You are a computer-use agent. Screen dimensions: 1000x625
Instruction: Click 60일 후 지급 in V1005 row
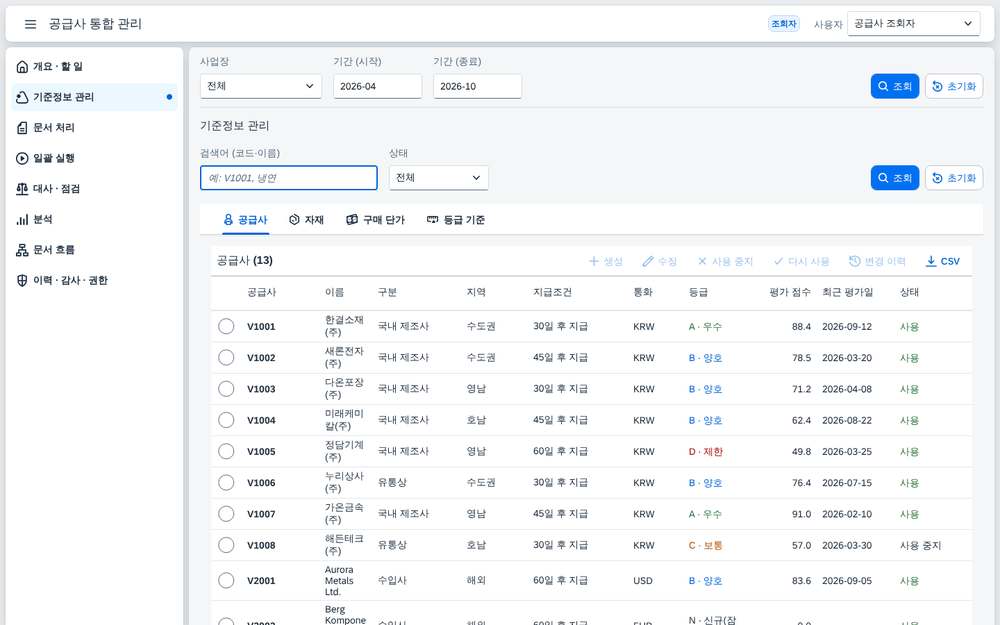click(561, 452)
